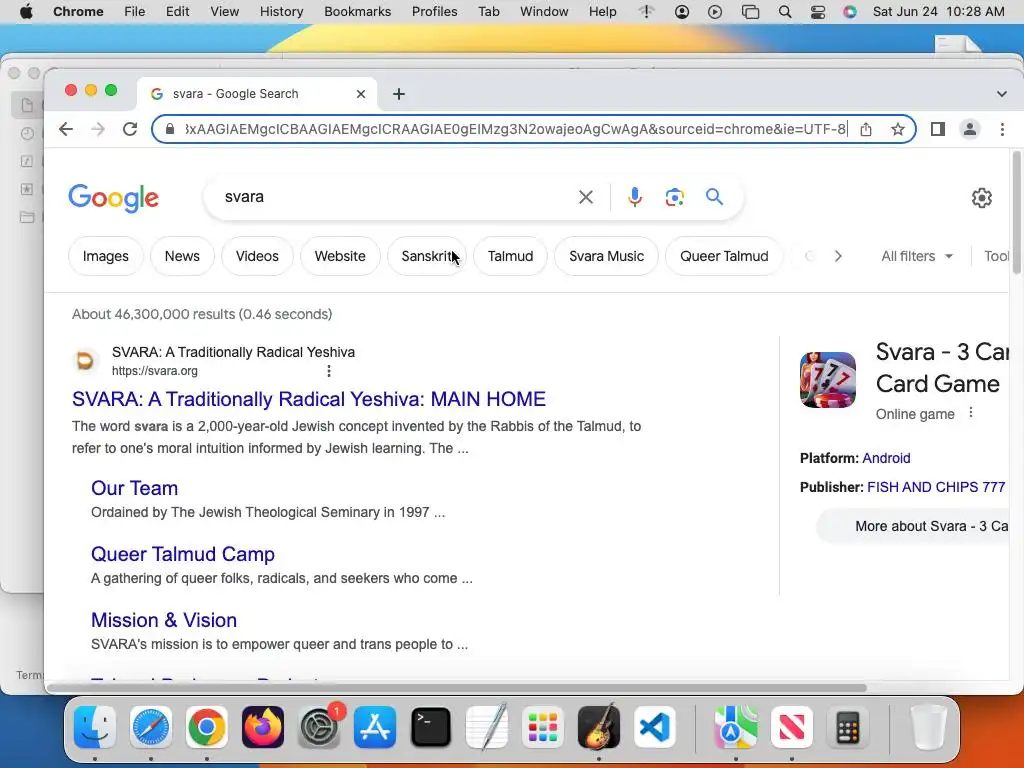Open Siri from the menu bar
Viewport: 1024px width, 768px height.
tap(850, 12)
